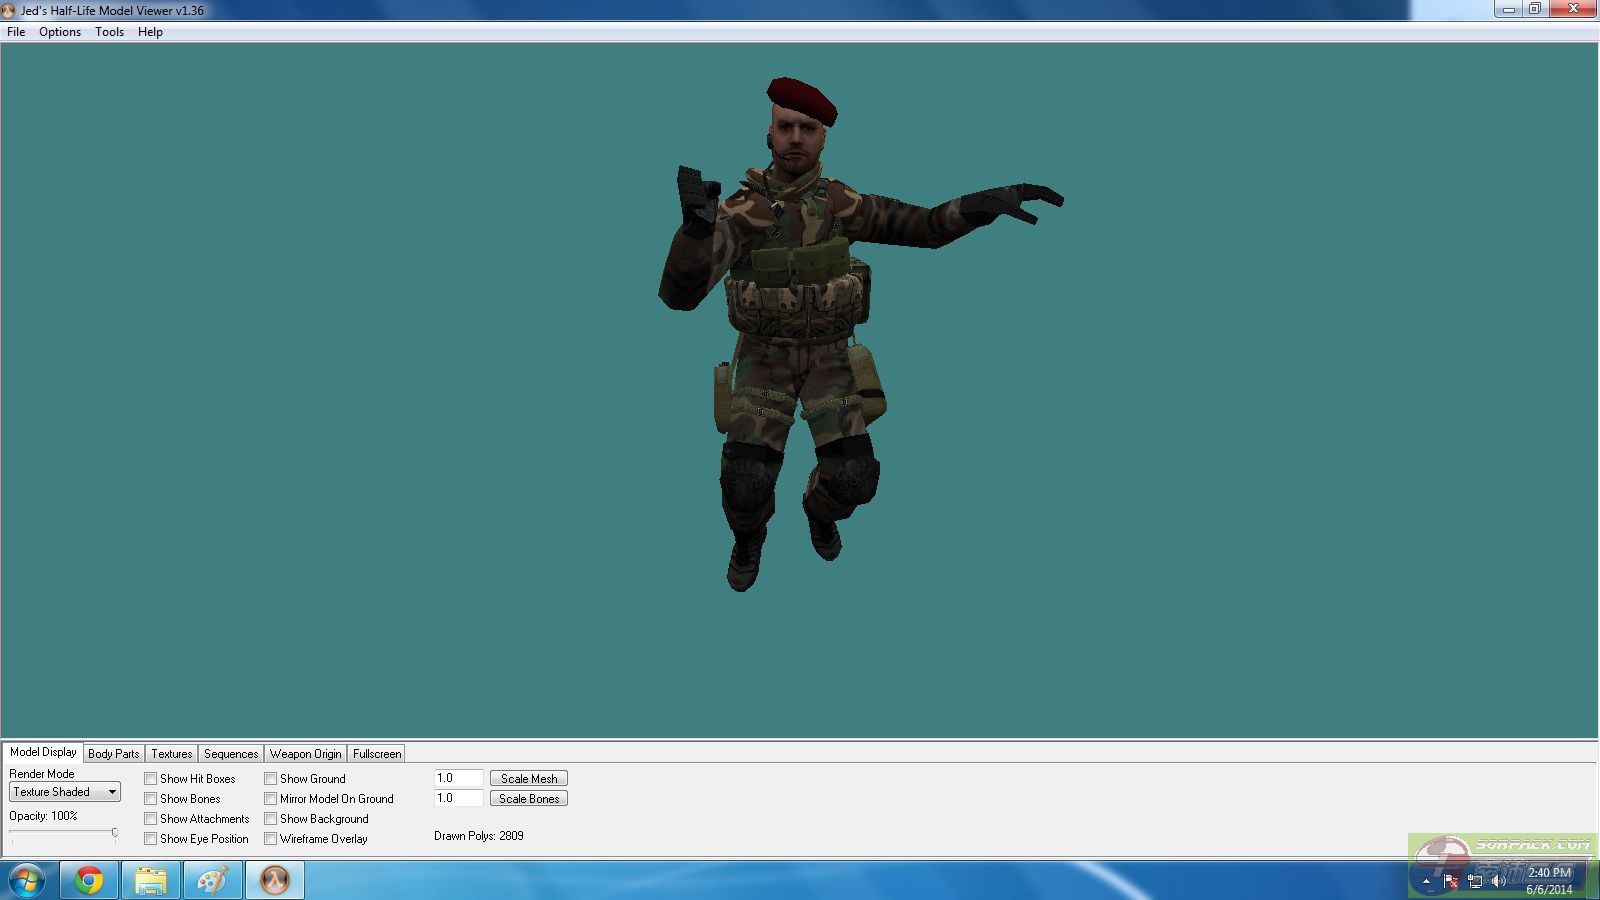Click the Opacity slider handle
This screenshot has width=1600, height=900.
[114, 832]
